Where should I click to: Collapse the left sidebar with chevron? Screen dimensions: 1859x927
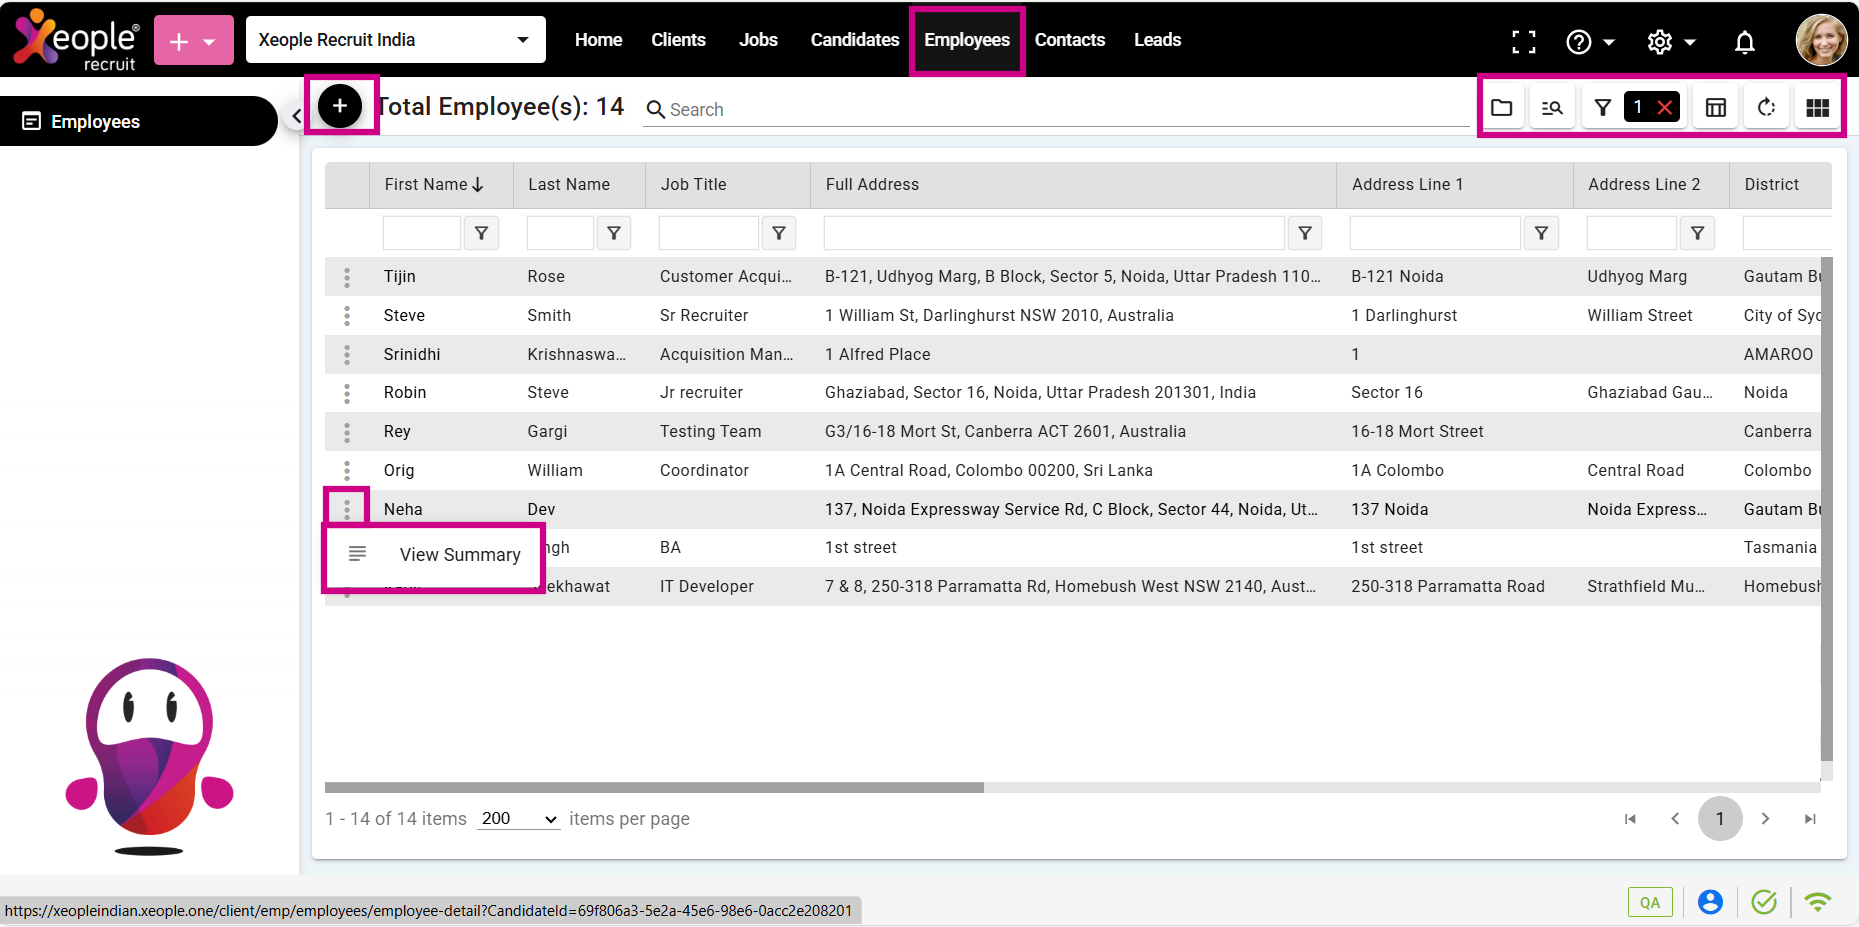click(296, 116)
